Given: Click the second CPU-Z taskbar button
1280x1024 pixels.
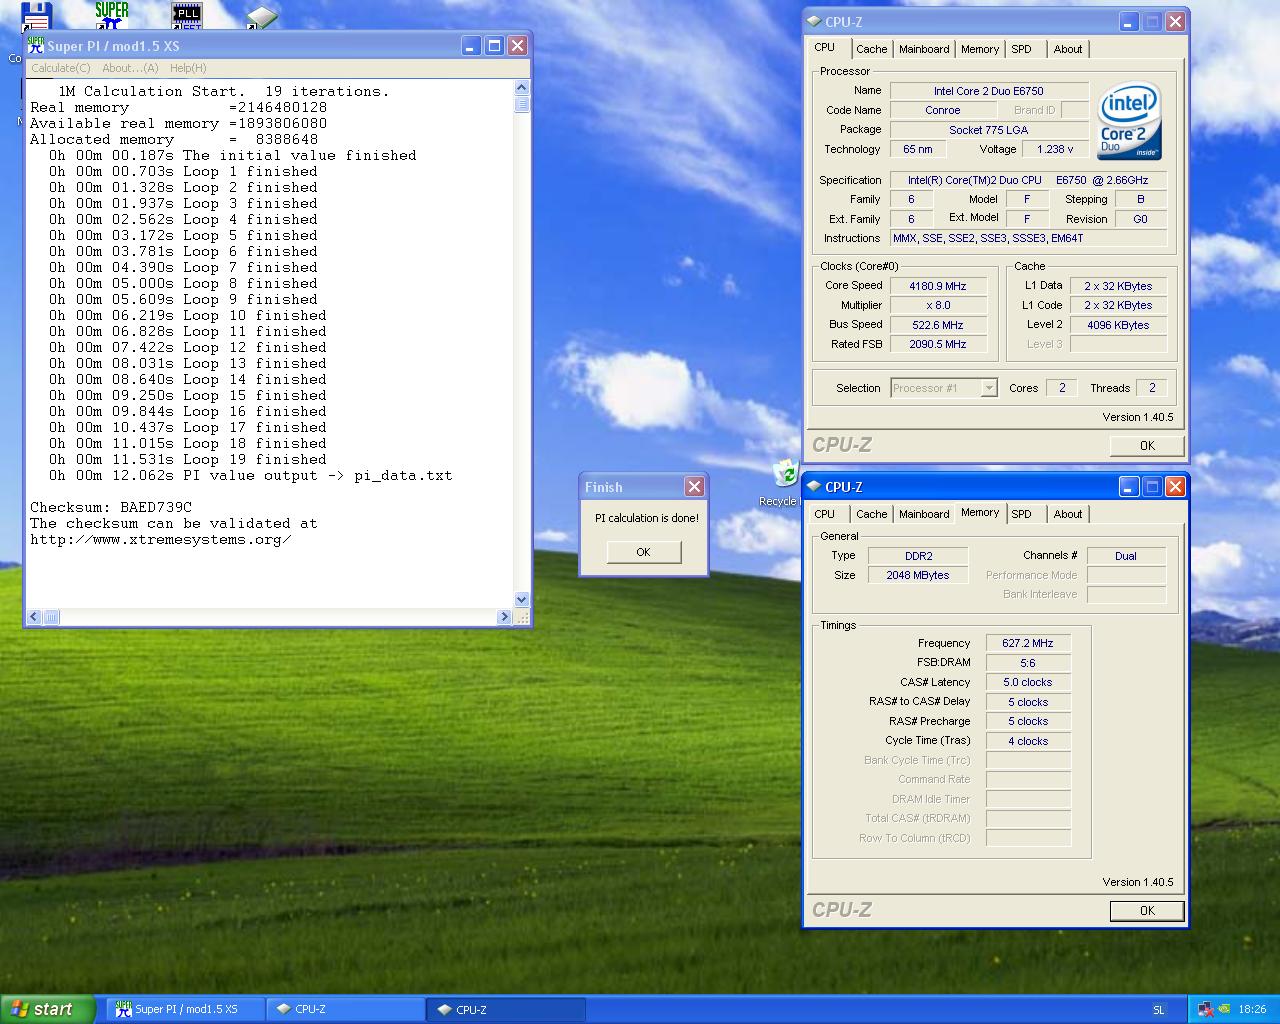Looking at the screenshot, I should [x=507, y=1009].
